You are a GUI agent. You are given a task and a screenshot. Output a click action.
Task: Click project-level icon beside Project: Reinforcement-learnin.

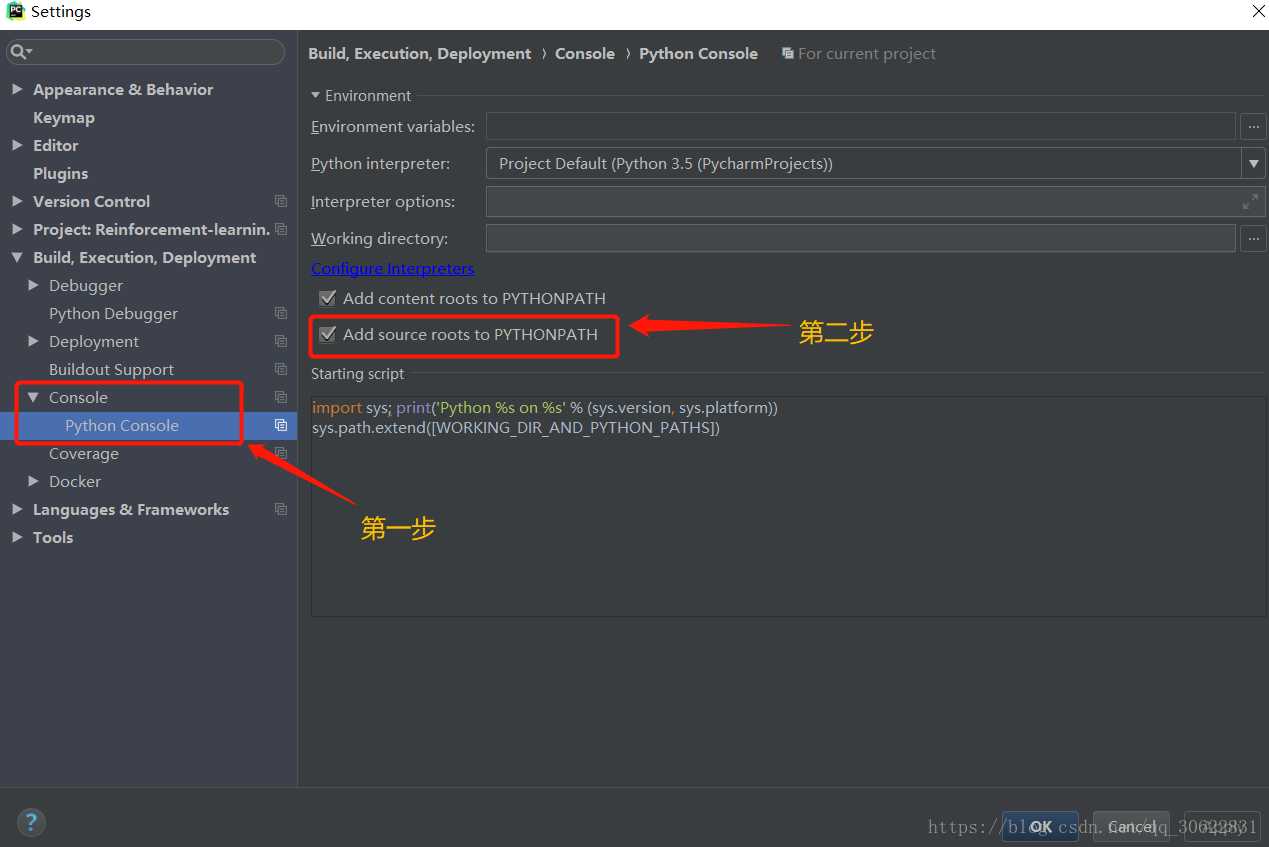[x=281, y=229]
